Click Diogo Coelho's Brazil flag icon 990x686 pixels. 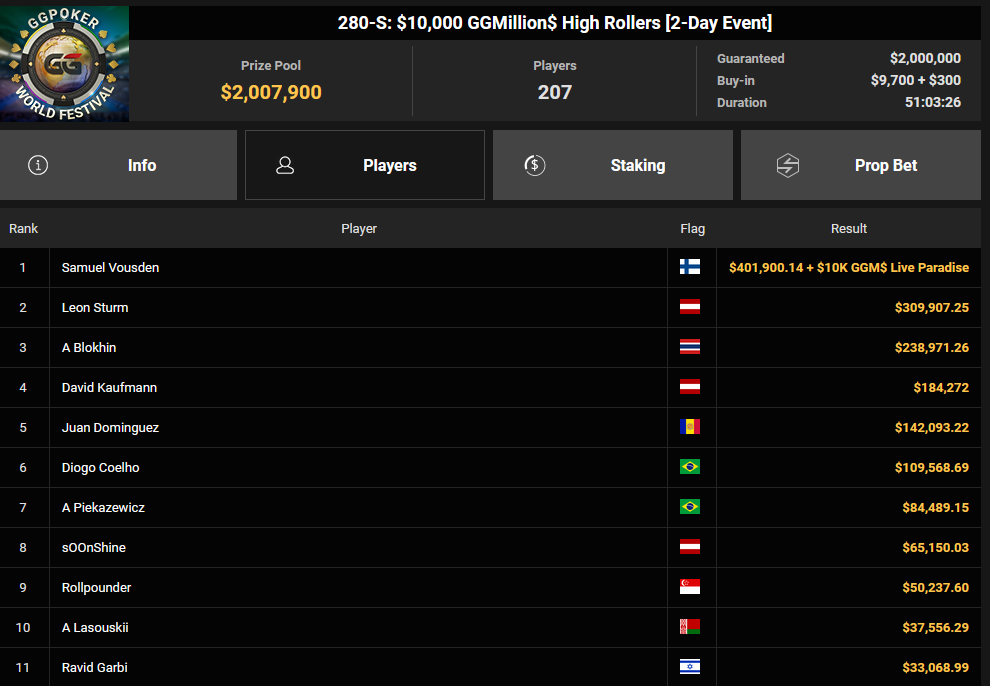click(689, 467)
